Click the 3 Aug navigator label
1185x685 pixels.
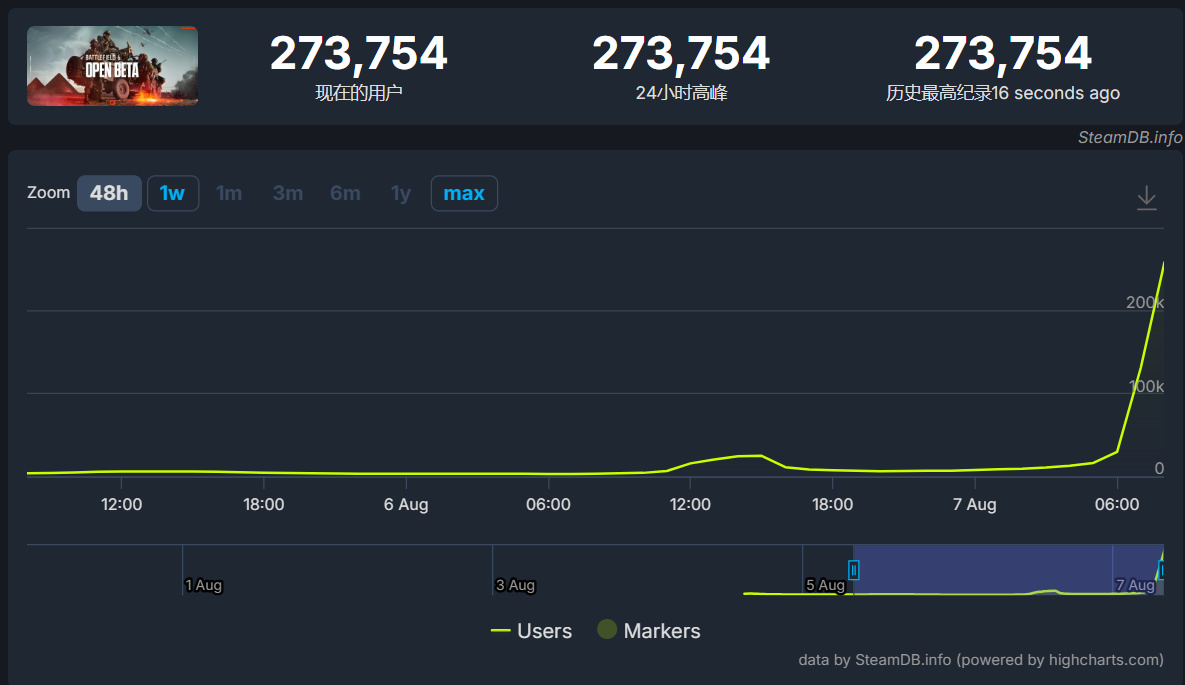tap(515, 585)
